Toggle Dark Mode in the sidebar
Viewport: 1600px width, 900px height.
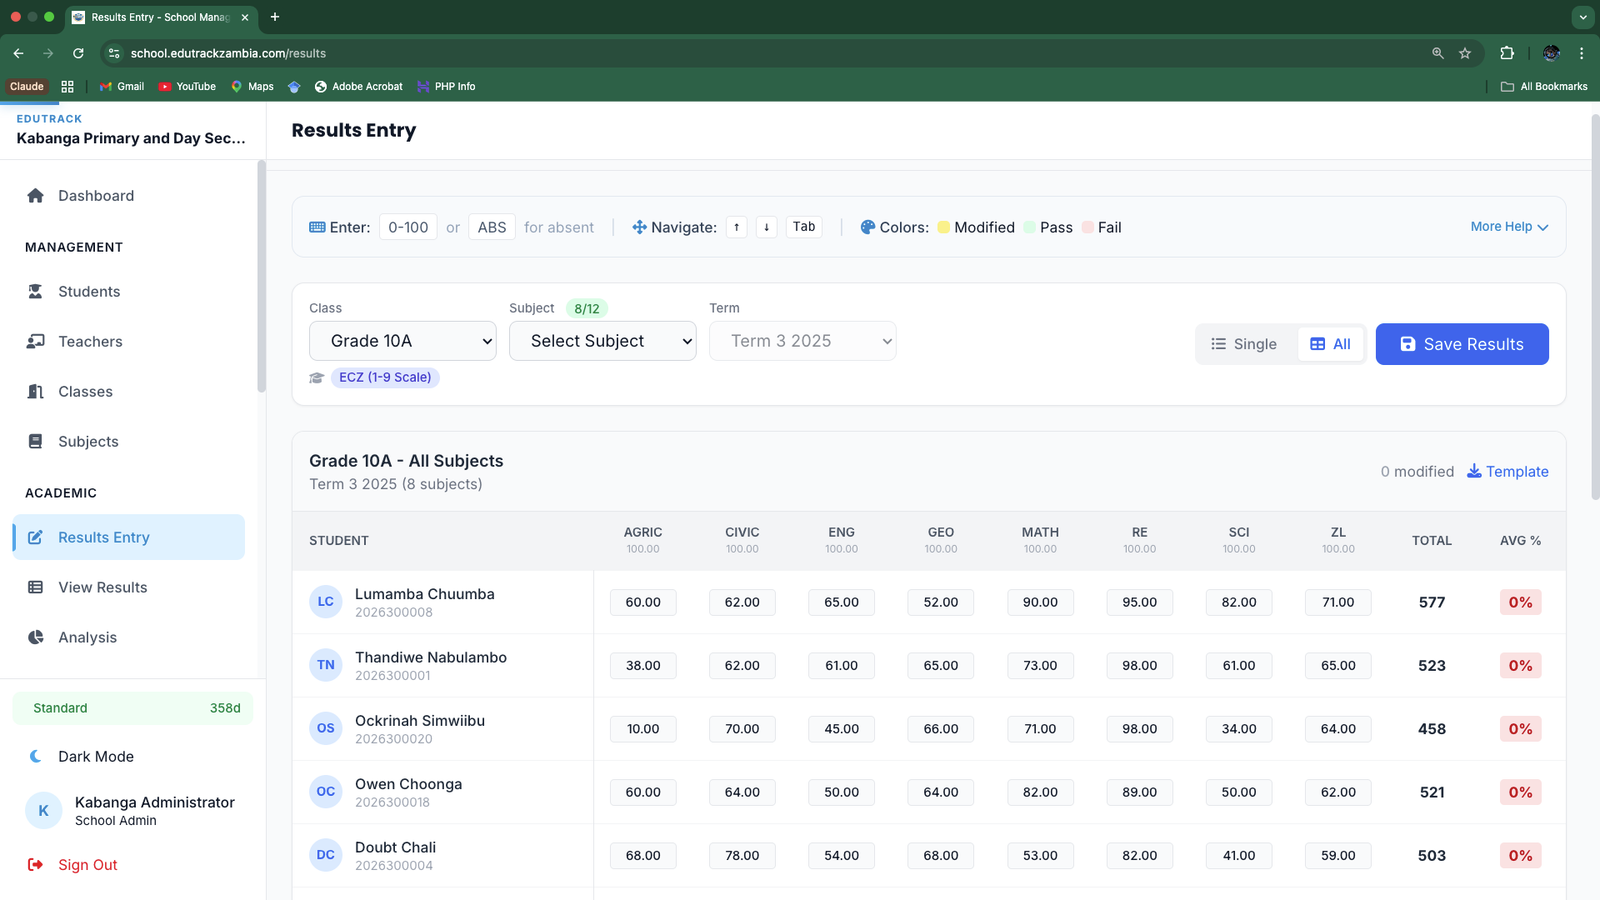tap(95, 757)
